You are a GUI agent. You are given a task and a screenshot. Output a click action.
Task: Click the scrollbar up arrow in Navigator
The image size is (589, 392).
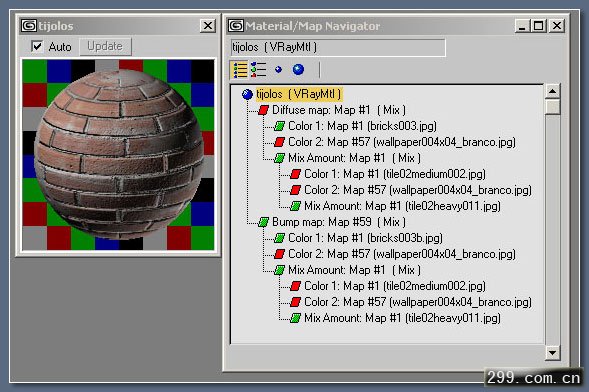click(x=553, y=91)
